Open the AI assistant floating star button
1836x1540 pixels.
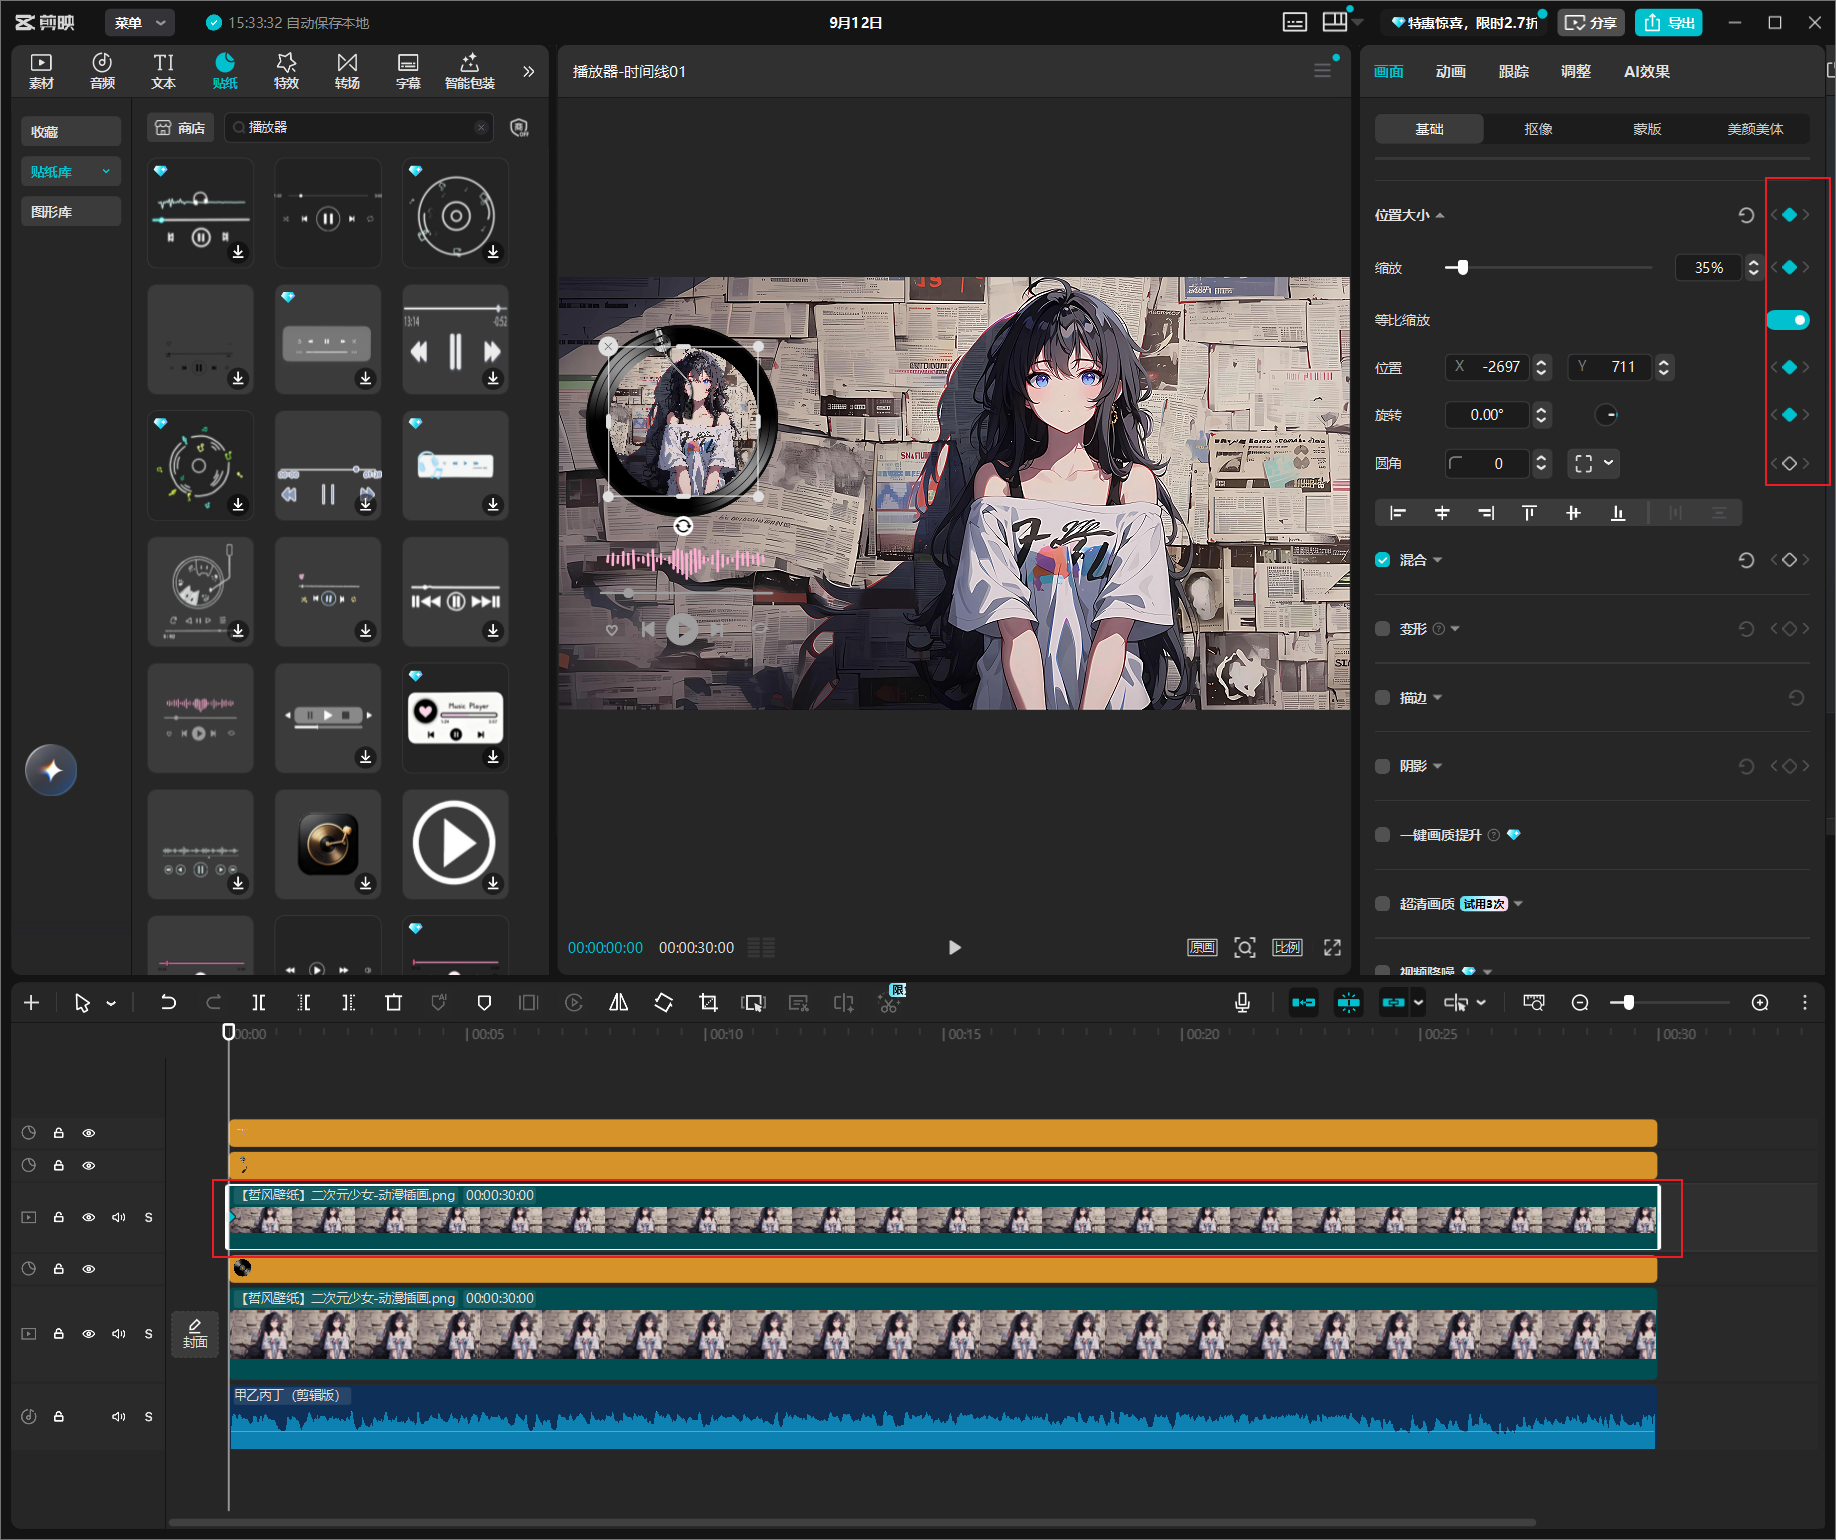pyautogui.click(x=51, y=770)
